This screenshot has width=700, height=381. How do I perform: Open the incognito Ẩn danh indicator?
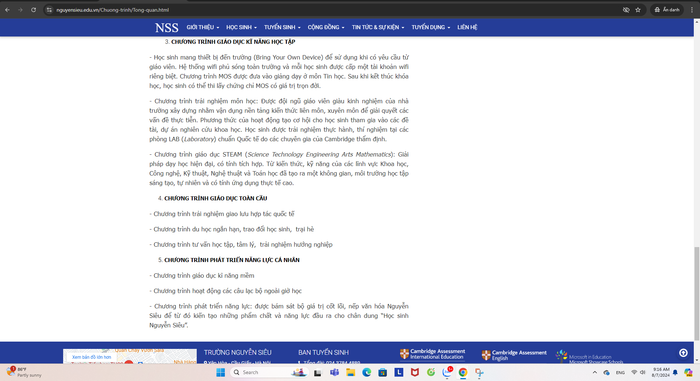(x=667, y=10)
